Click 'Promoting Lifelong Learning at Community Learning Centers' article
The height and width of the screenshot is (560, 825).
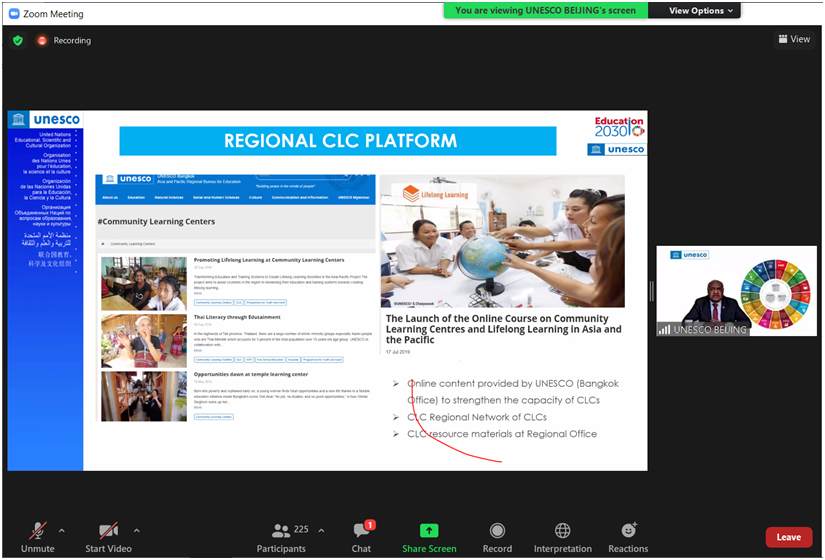tap(269, 260)
